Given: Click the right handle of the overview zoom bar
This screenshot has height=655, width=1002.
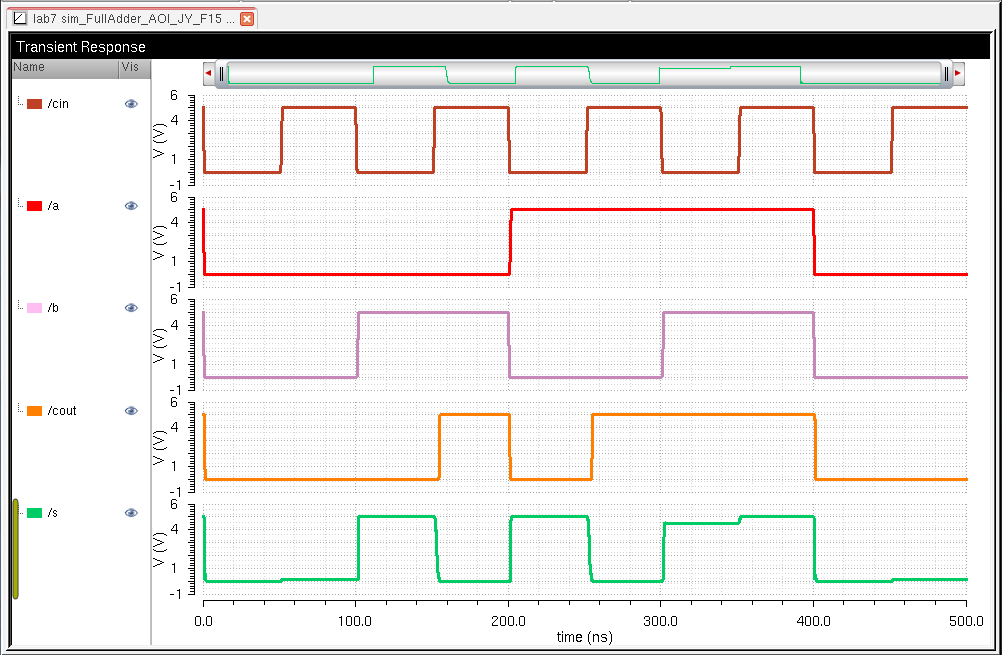Looking at the screenshot, I should [x=946, y=73].
